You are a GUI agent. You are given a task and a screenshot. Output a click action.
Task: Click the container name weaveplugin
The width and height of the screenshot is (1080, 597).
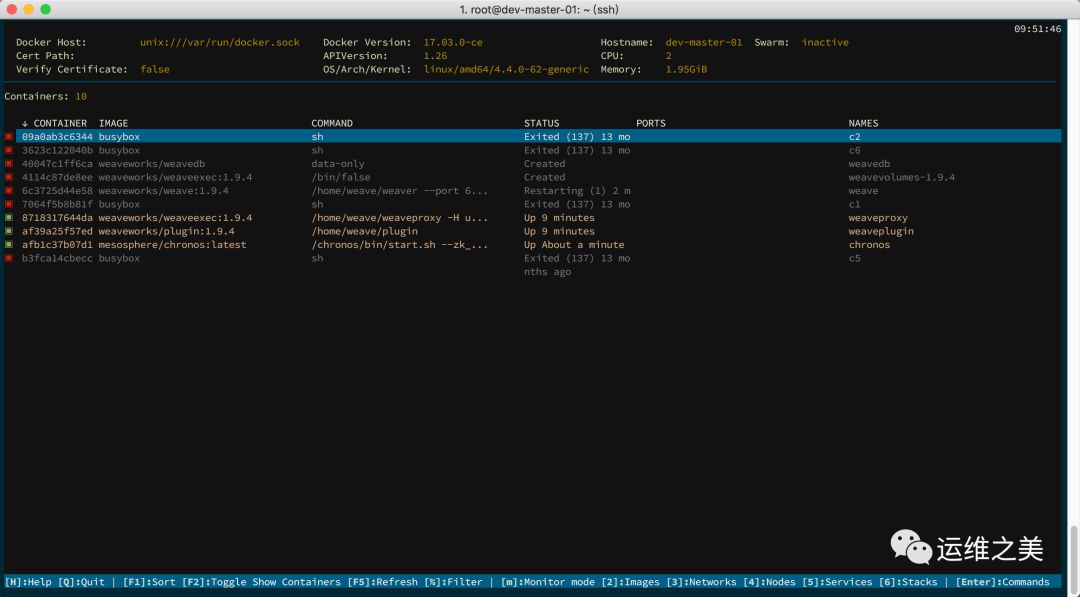pos(881,231)
